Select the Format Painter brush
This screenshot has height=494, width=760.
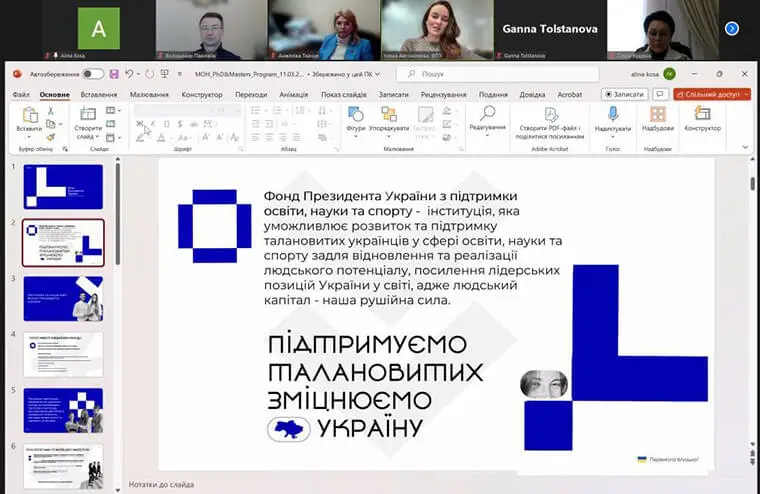point(50,138)
